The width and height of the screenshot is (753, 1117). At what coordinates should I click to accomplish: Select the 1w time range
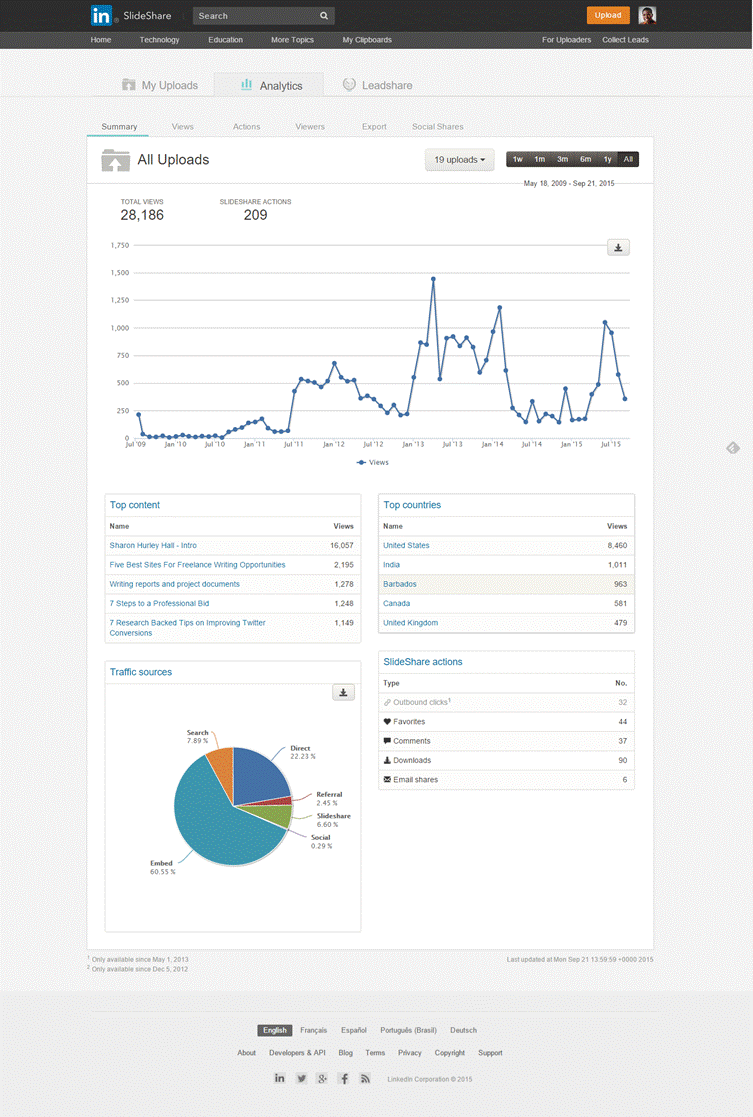[517, 160]
